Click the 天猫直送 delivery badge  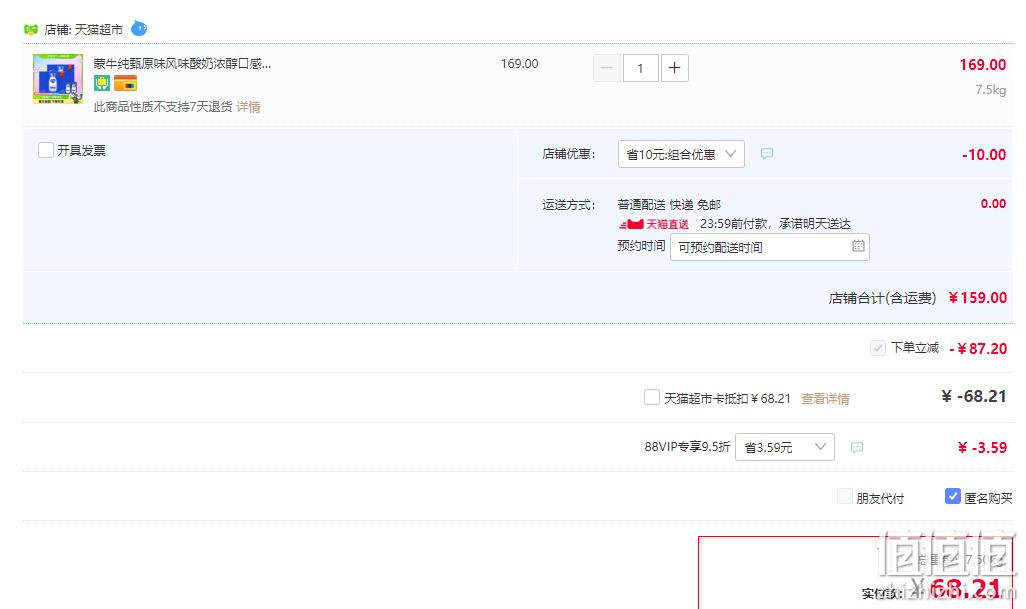pyautogui.click(x=654, y=224)
